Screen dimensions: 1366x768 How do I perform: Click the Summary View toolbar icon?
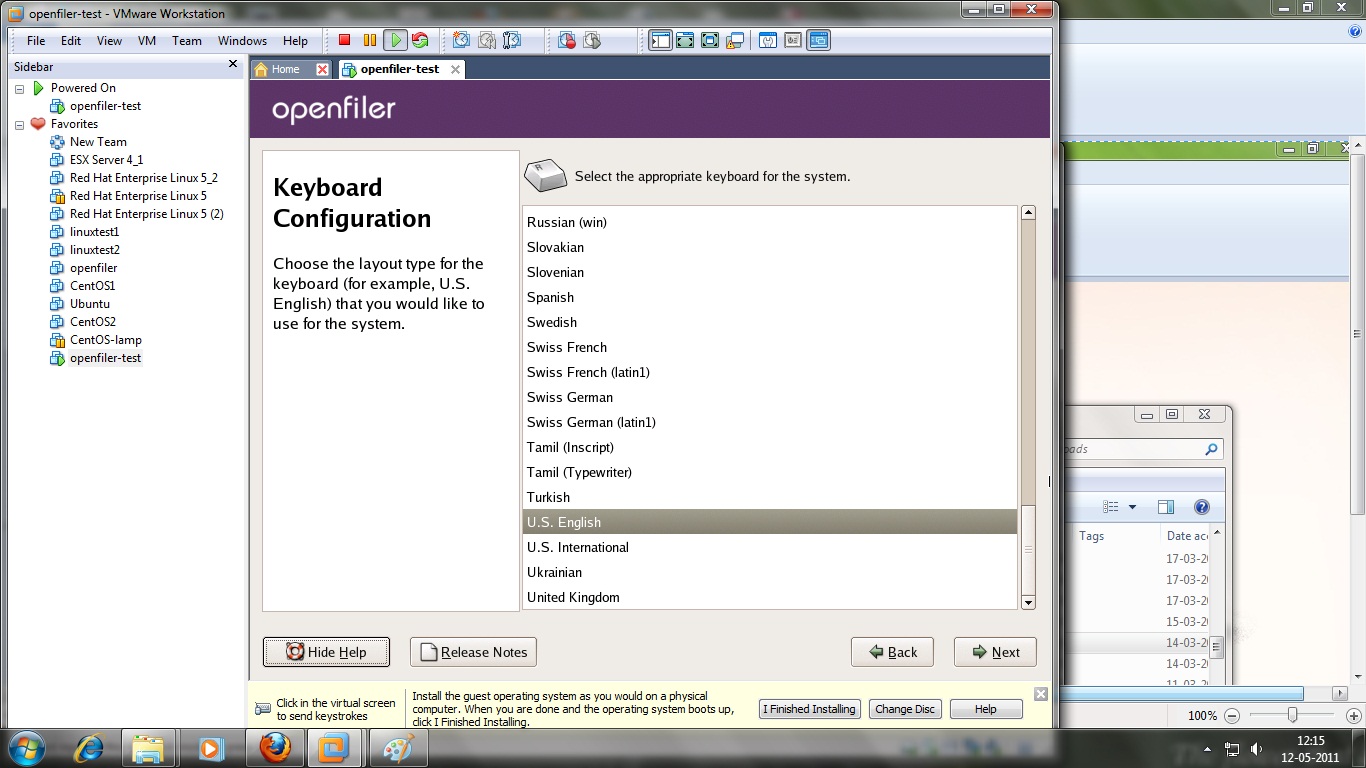tap(768, 40)
